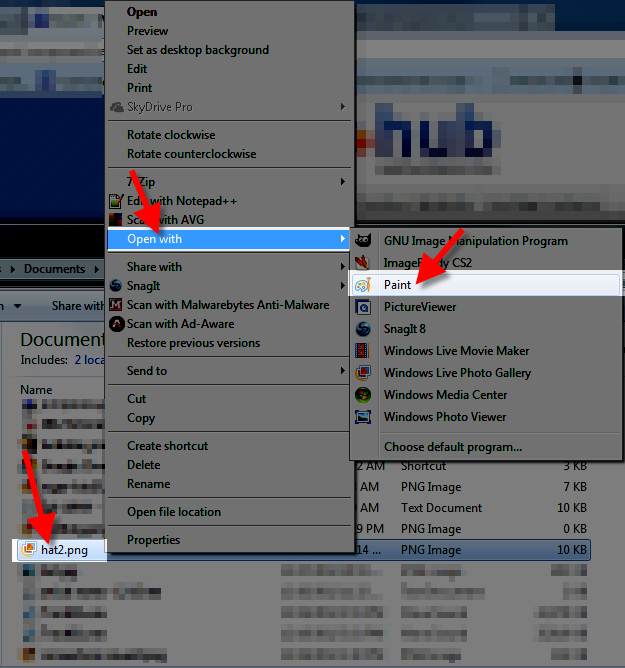The width and height of the screenshot is (625, 668).
Task: Click the Windows Live Movie Maker icon
Action: (x=364, y=351)
